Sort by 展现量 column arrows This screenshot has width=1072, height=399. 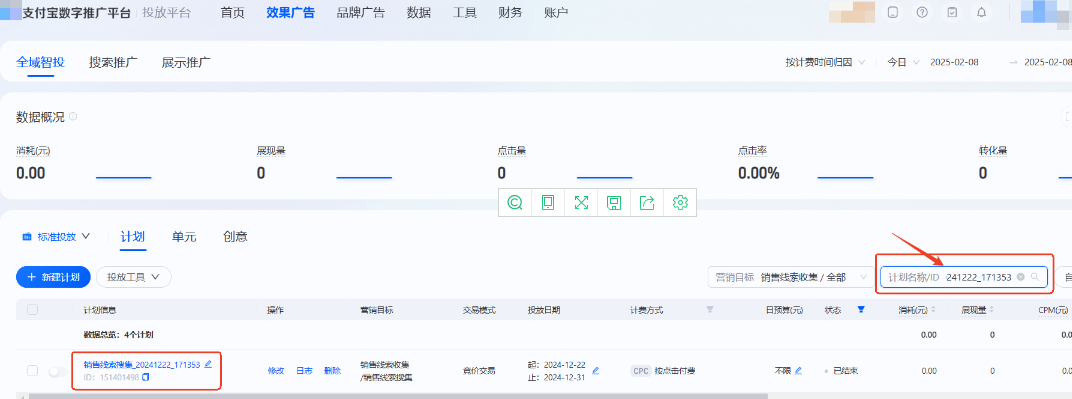click(x=990, y=309)
